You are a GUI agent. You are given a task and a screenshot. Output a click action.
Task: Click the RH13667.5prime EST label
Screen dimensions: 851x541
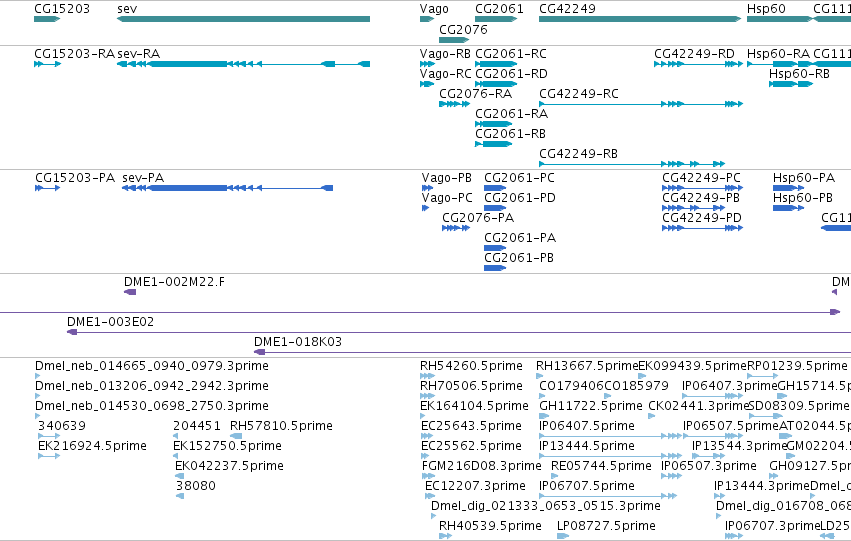[587, 366]
